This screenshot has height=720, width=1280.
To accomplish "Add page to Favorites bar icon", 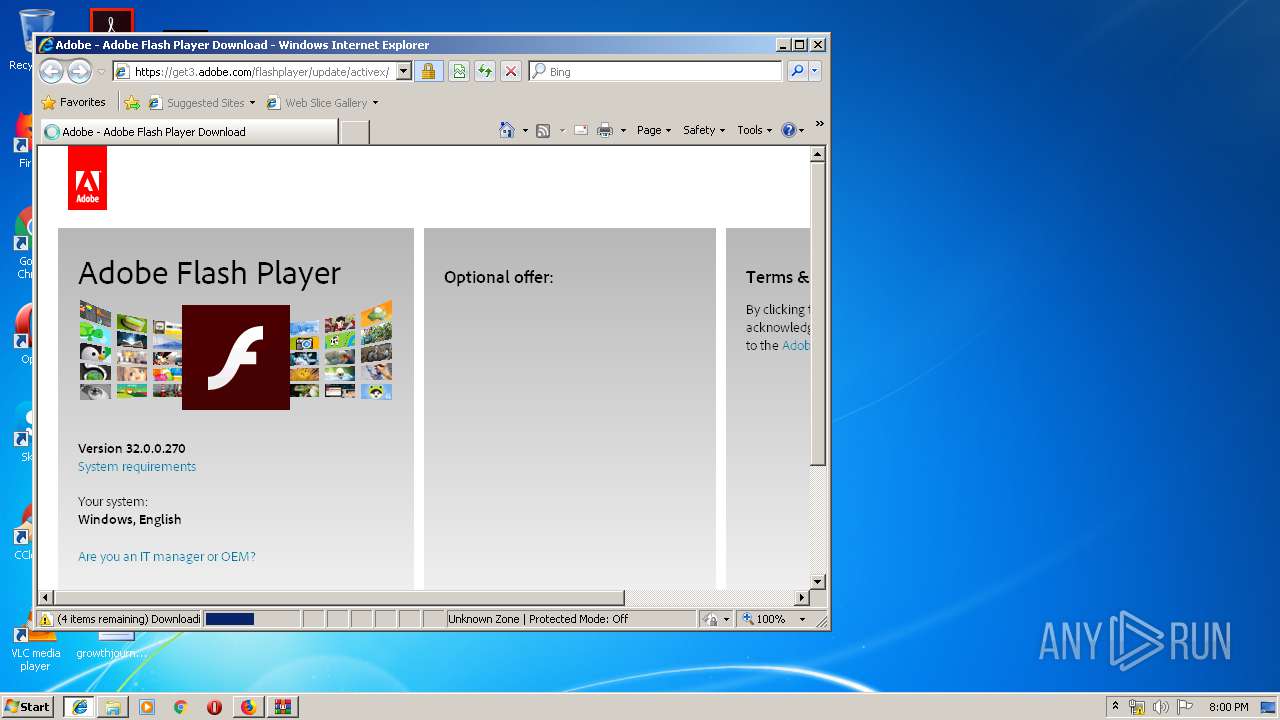I will click(132, 102).
